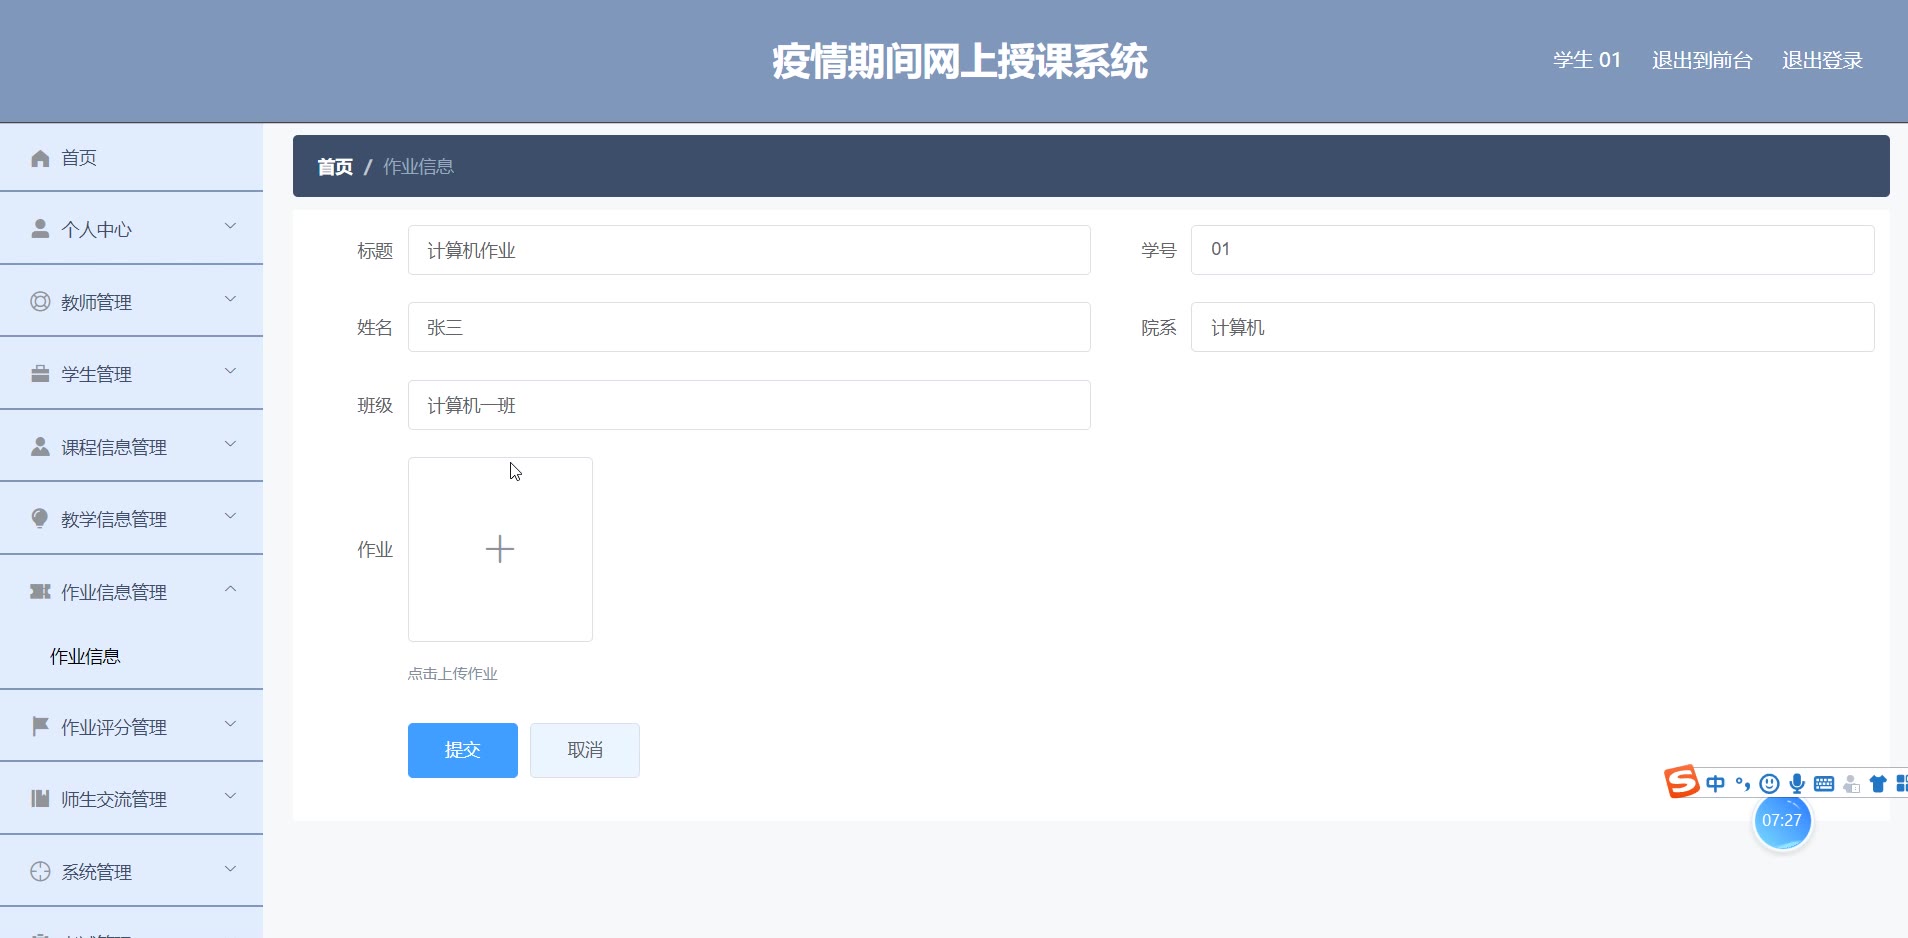The image size is (1908, 938).
Task: Expand the 作业评分管理 menu chevron
Action: [230, 724]
